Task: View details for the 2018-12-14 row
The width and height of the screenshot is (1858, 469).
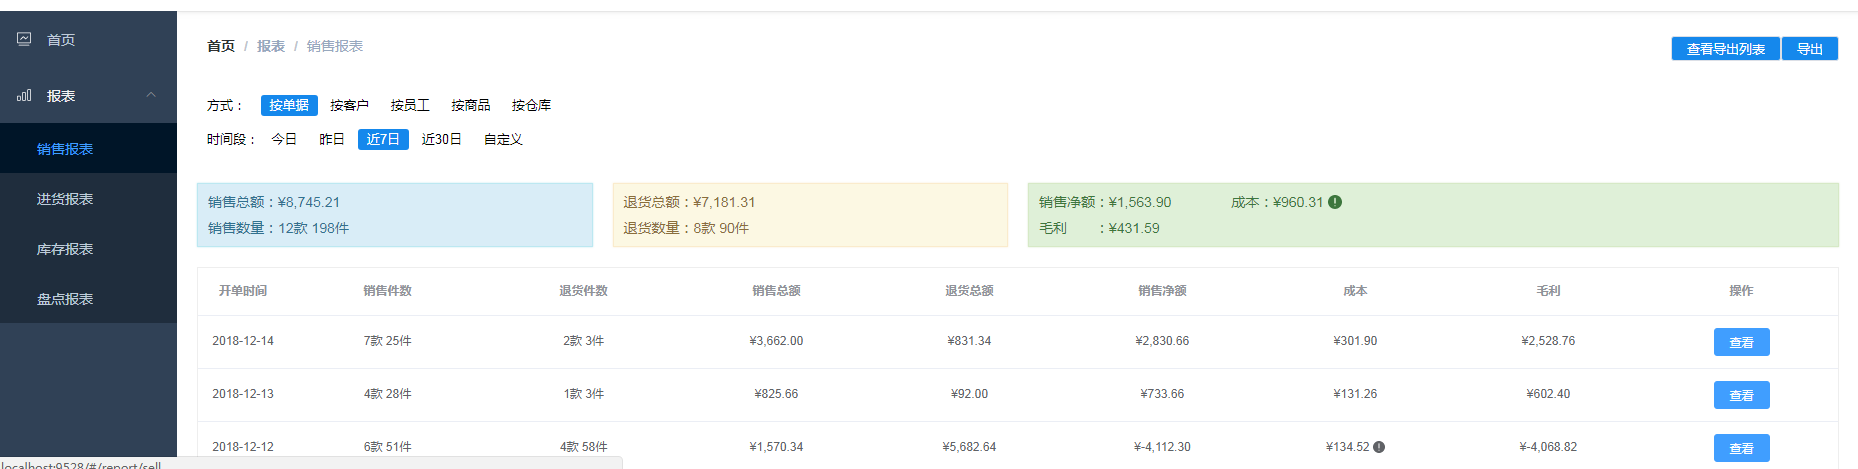Action: (1741, 342)
